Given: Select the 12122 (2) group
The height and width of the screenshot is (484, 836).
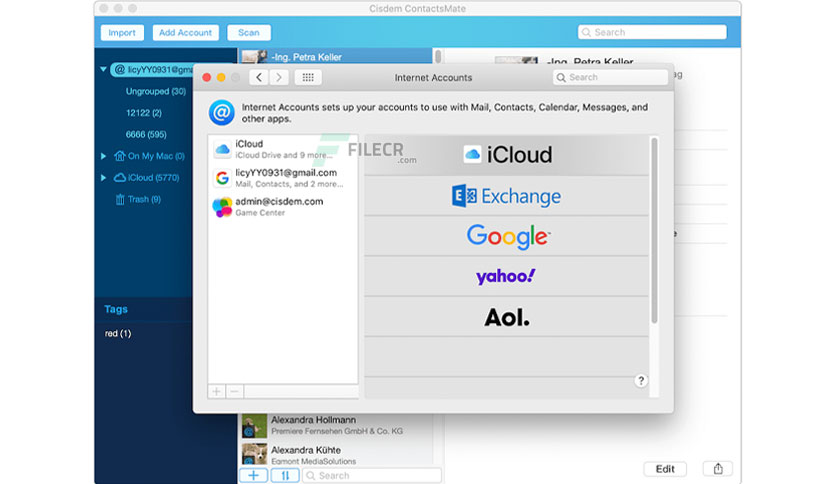Looking at the screenshot, I should (144, 113).
